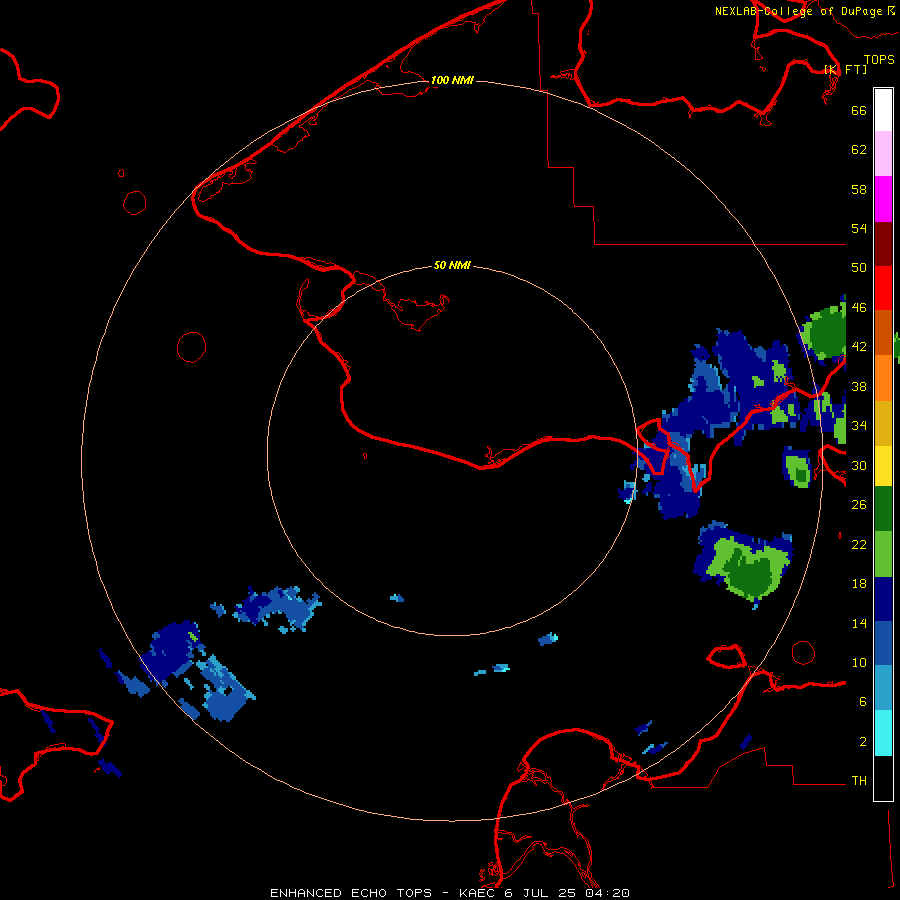This screenshot has height=900, width=900.
Task: Click the '66' legend value
Action: click(x=859, y=110)
